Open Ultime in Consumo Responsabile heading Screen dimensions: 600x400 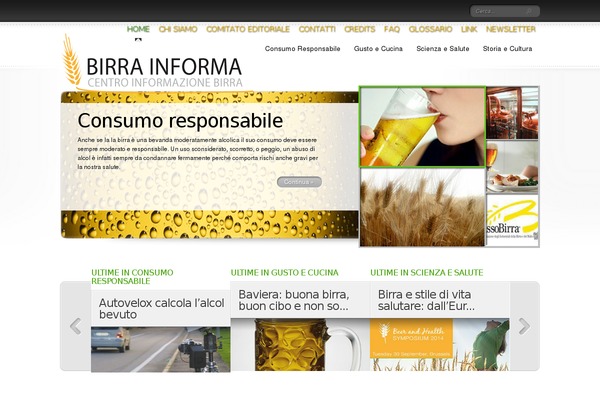pyautogui.click(x=132, y=277)
